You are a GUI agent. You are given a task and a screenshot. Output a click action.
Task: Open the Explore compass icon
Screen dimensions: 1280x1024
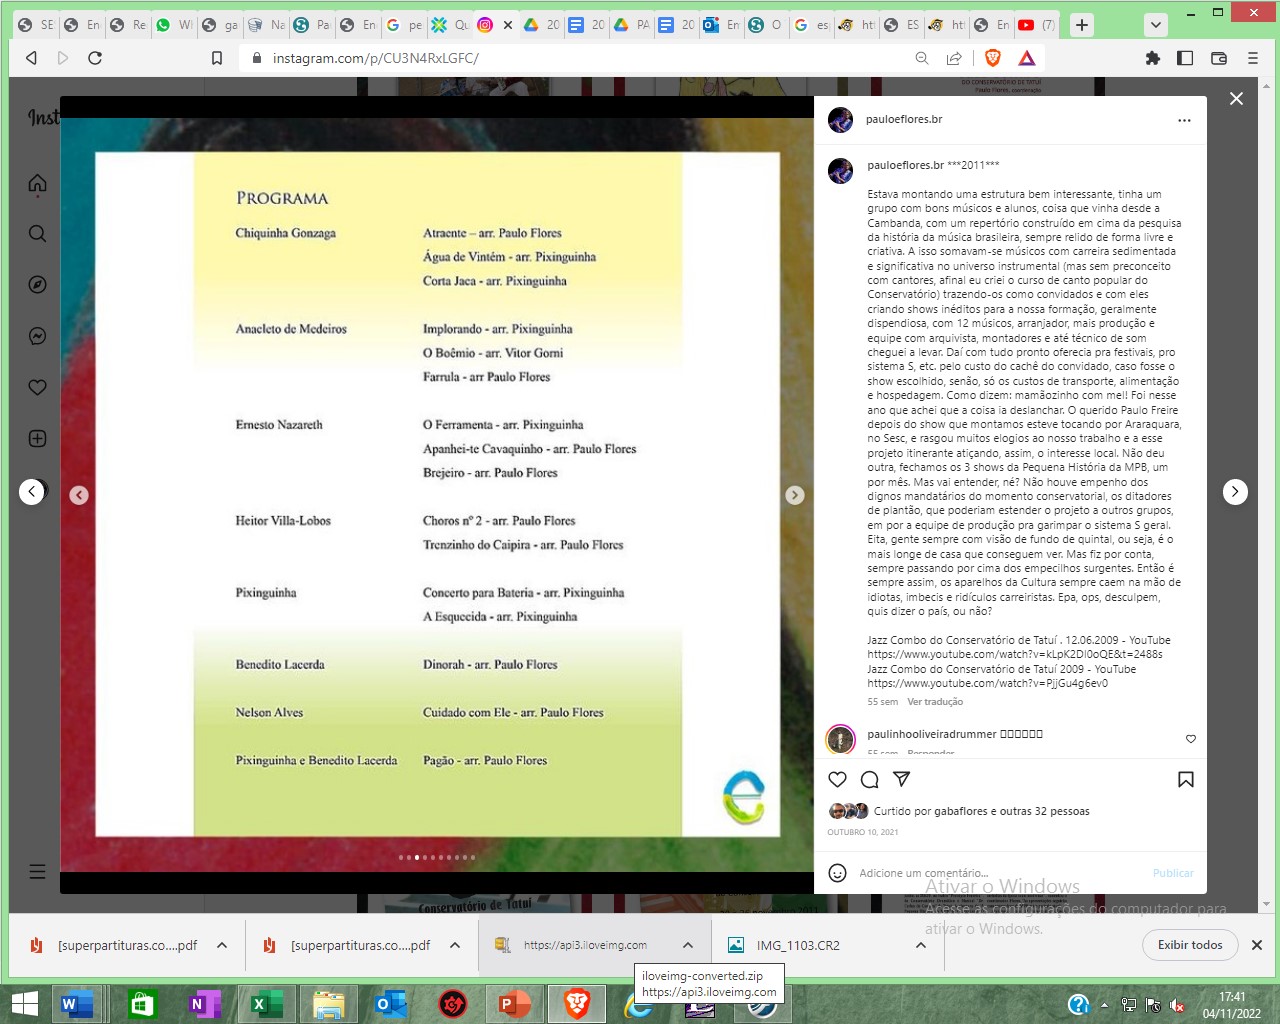(x=38, y=285)
